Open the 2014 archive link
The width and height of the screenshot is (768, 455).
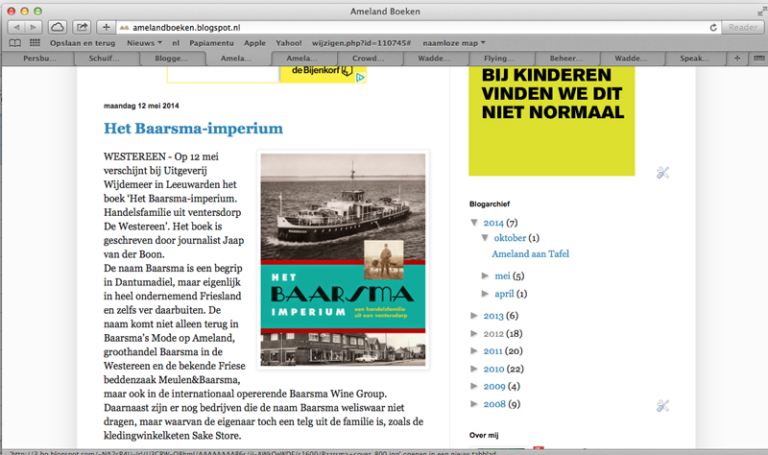(493, 223)
